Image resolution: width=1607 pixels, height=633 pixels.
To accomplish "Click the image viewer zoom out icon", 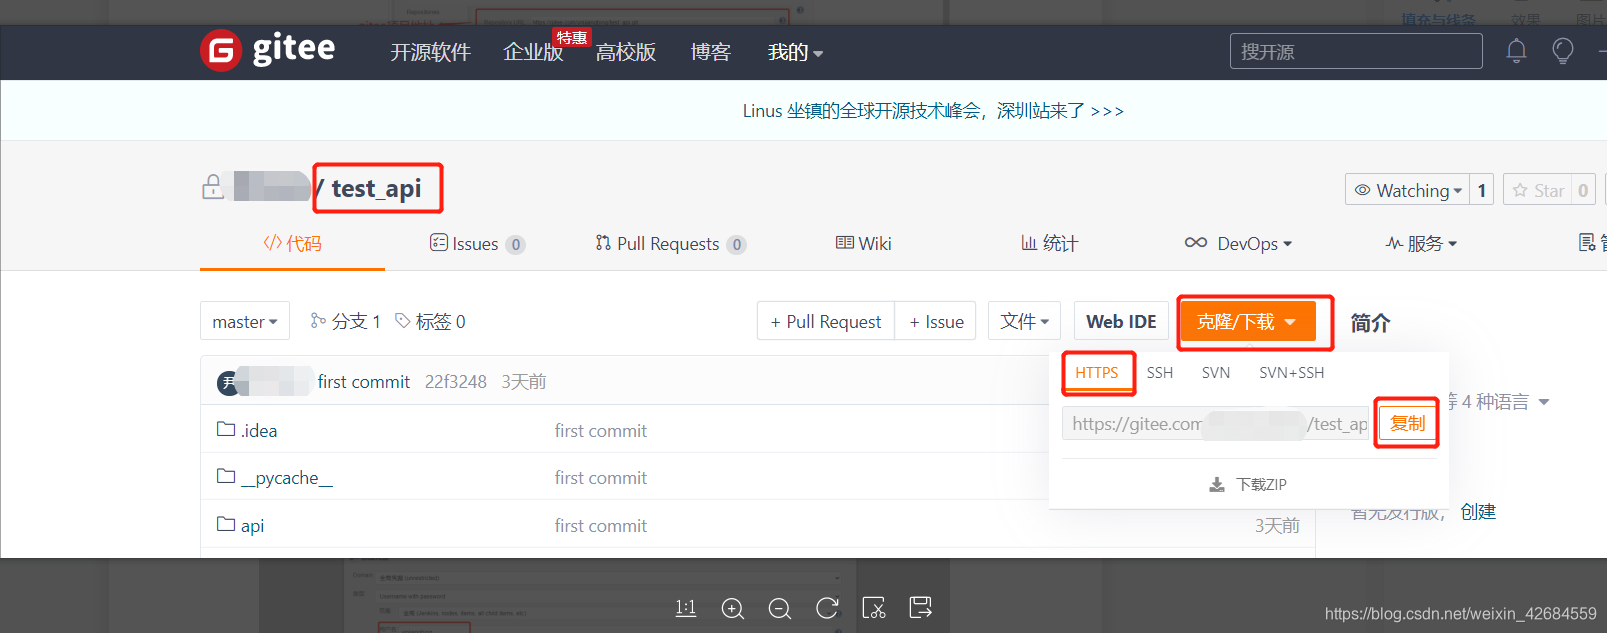I will tap(780, 608).
